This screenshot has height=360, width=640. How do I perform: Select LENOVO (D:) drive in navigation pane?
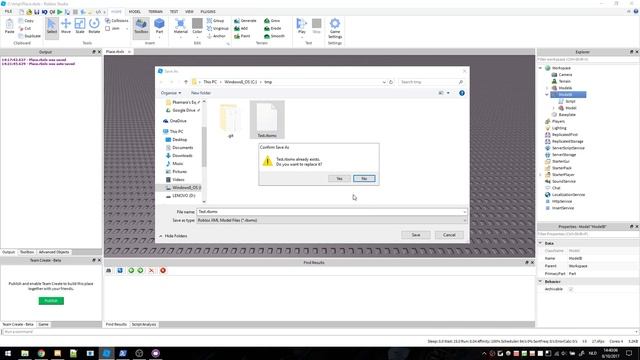click(183, 196)
